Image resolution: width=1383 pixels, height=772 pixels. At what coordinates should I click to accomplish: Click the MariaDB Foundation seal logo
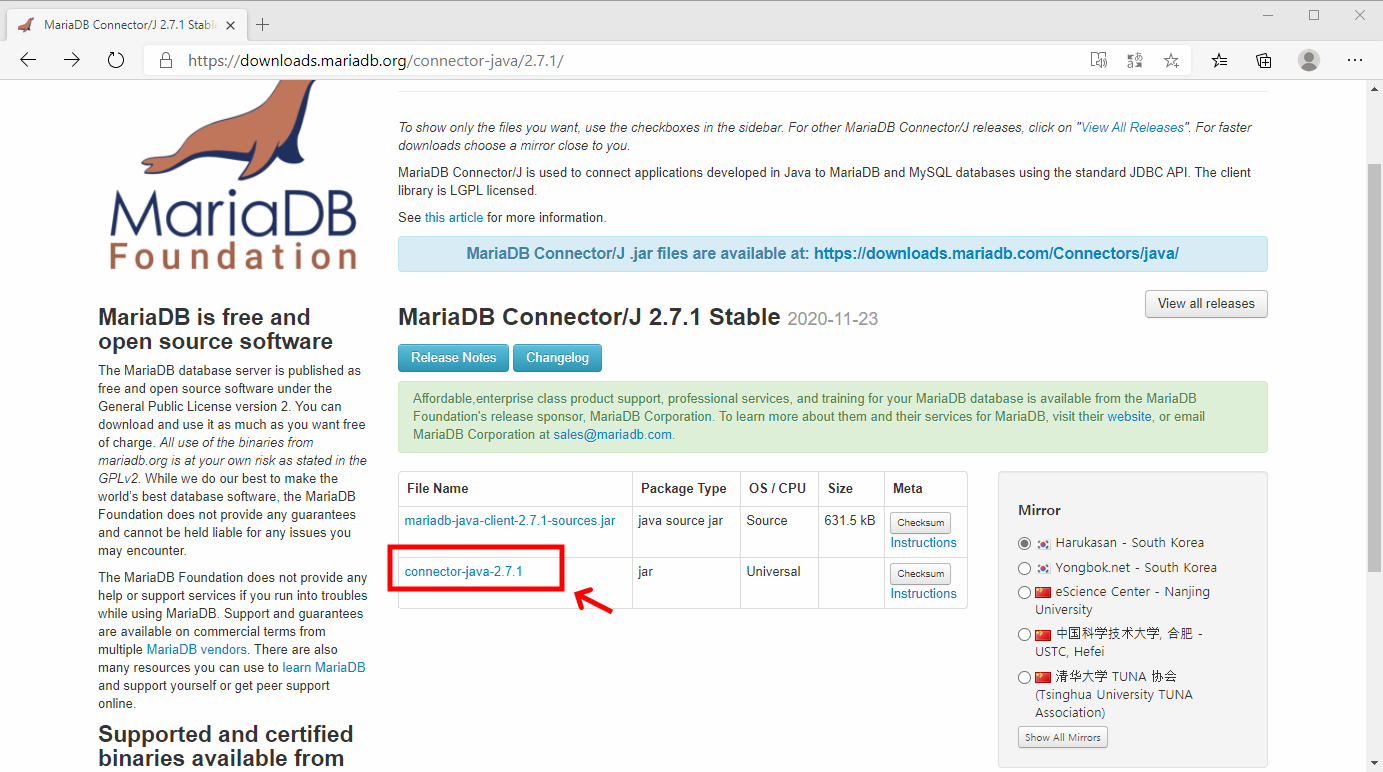pyautogui.click(x=234, y=175)
